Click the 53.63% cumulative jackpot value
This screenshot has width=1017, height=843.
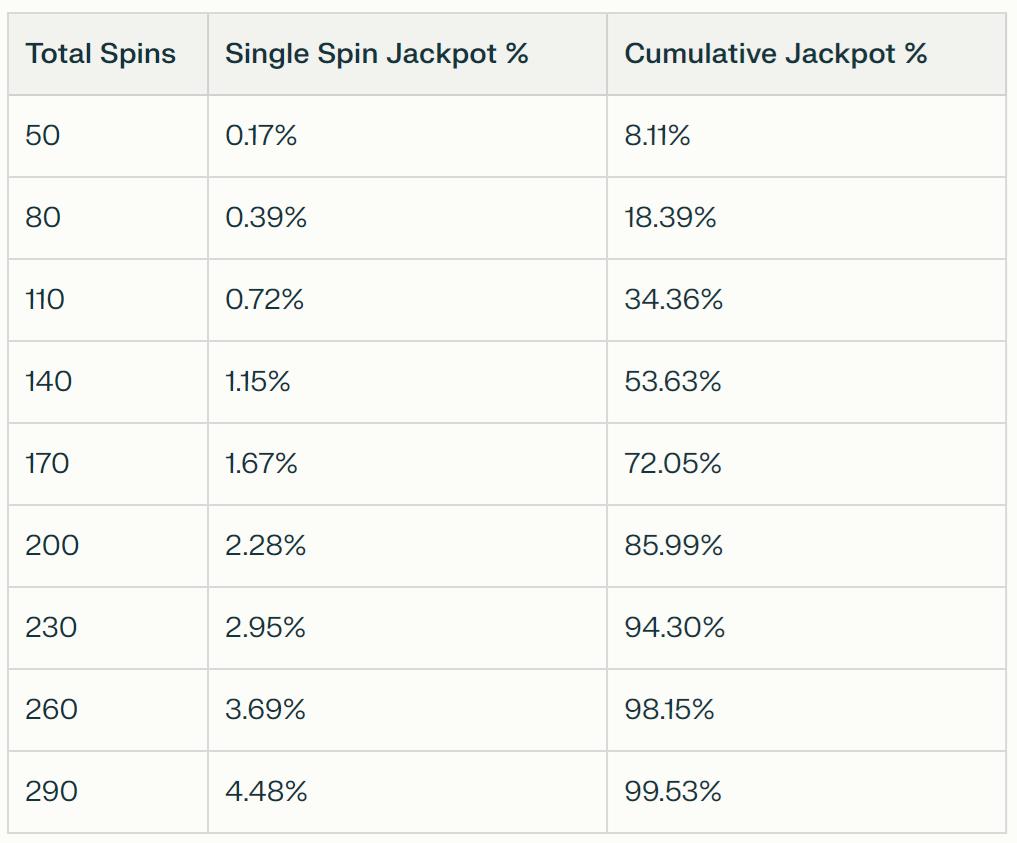coord(673,382)
